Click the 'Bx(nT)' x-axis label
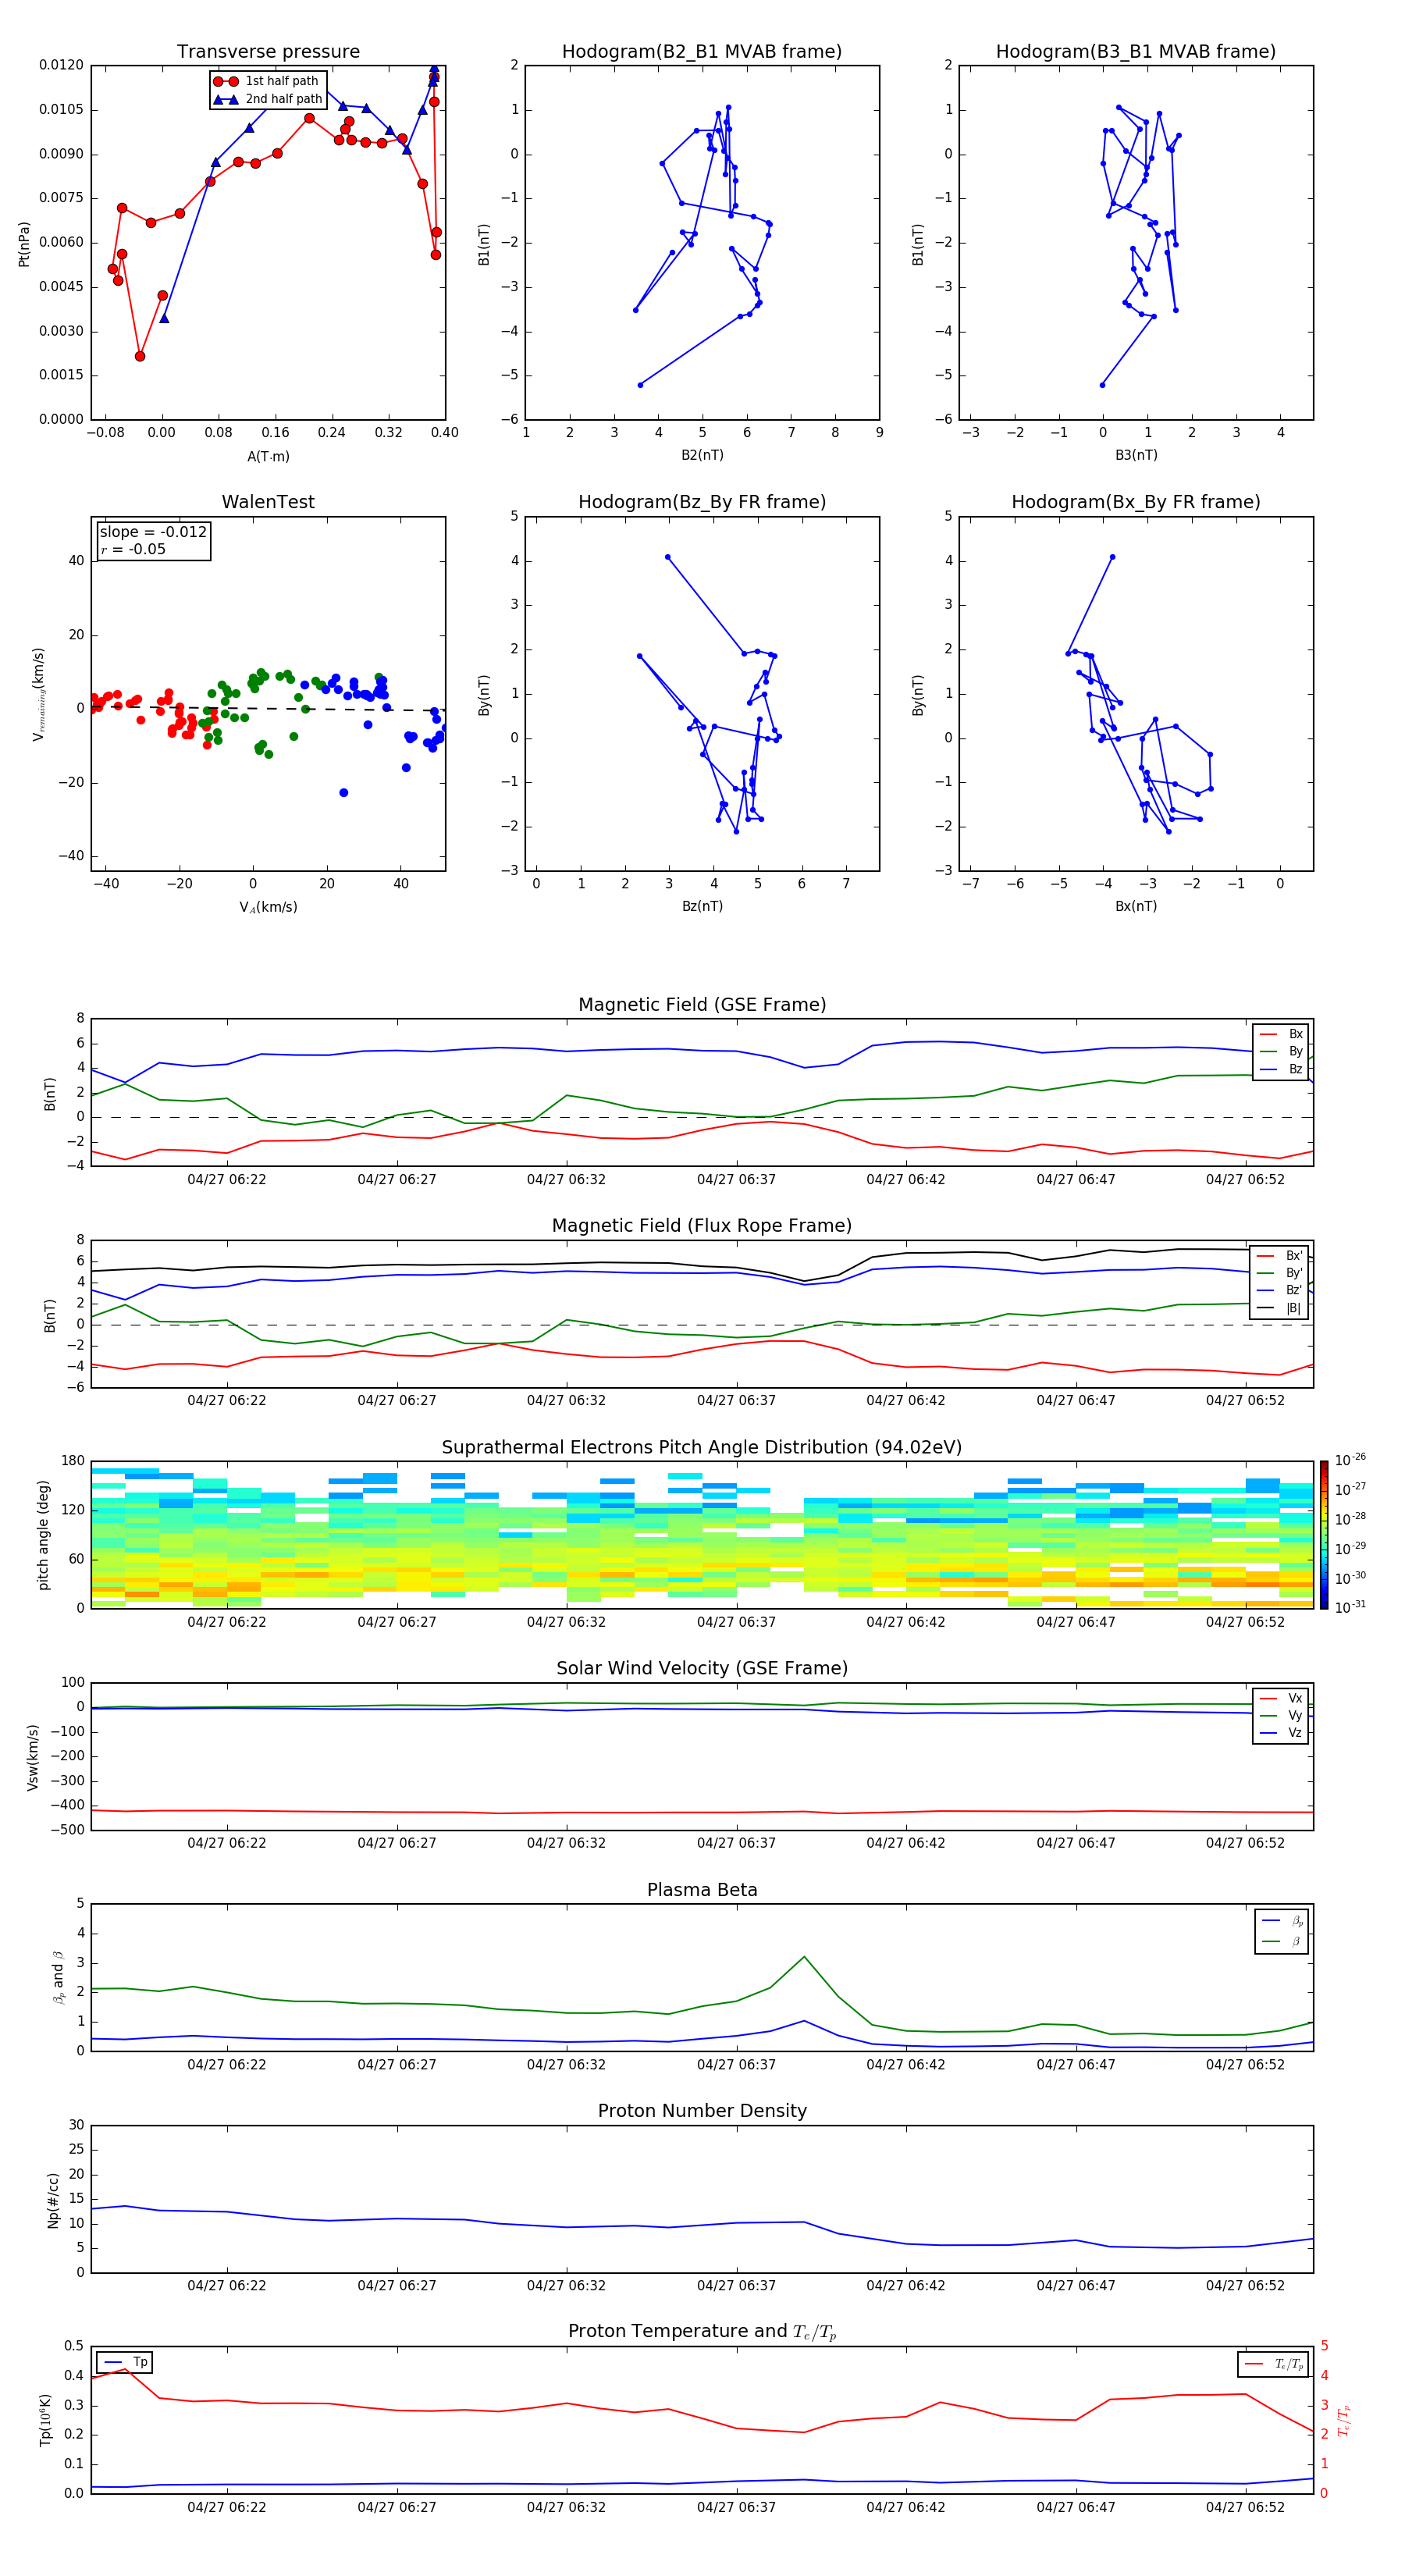This screenshot has width=1405, height=2576. 1136,906
